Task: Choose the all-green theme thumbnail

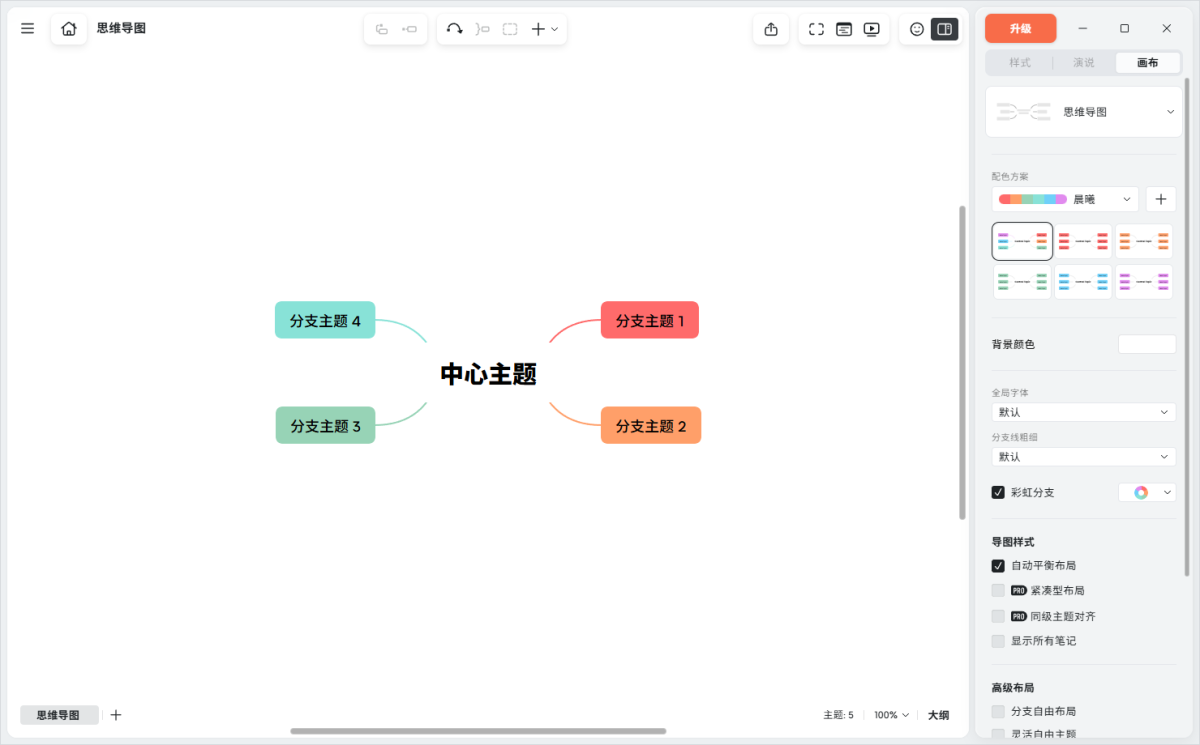Action: [x=1022, y=282]
